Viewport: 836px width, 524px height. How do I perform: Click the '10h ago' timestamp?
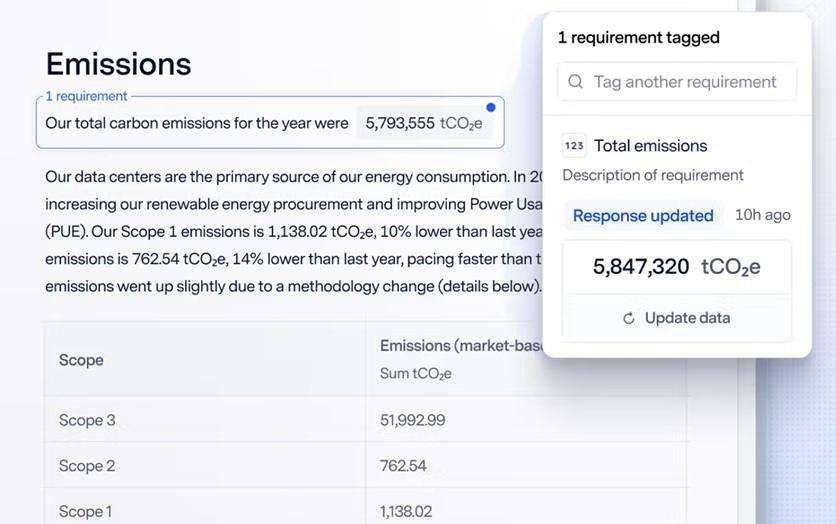click(x=762, y=215)
